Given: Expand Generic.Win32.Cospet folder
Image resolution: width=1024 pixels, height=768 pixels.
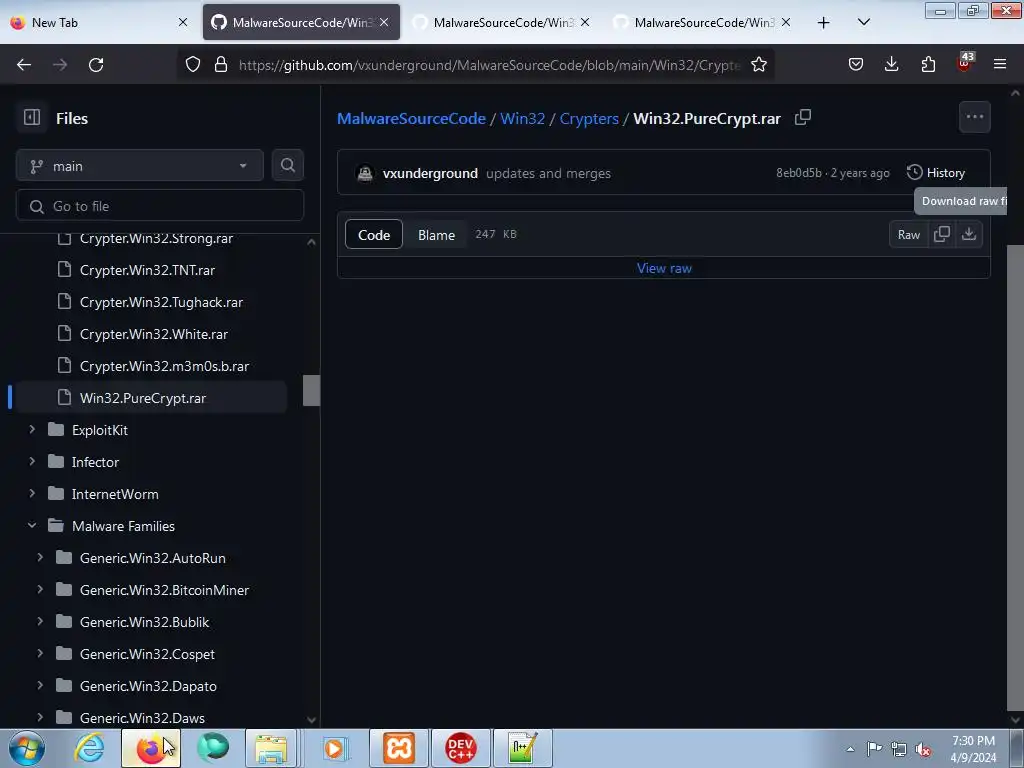Looking at the screenshot, I should click(x=40, y=654).
